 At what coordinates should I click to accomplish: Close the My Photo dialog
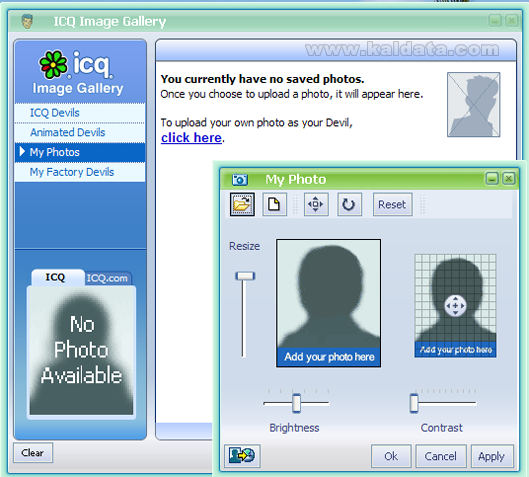click(508, 178)
